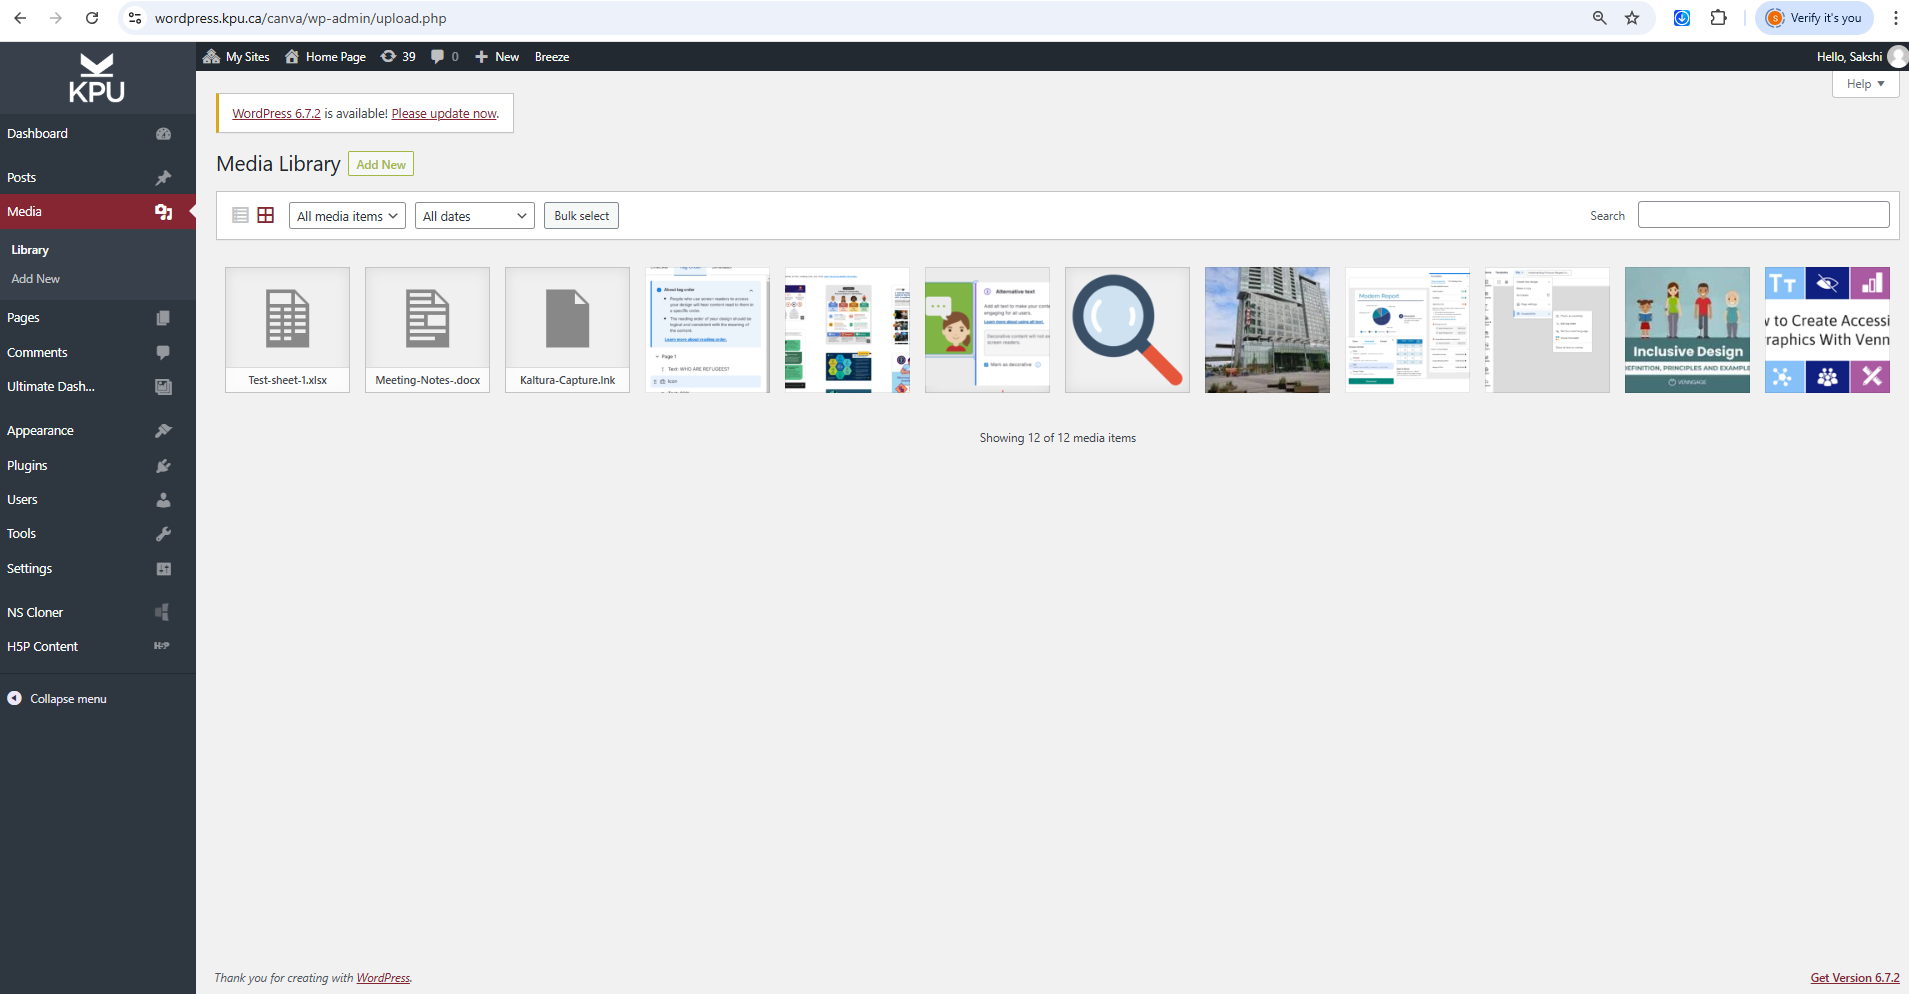Click the Posts pushpin icon
The image size is (1909, 994).
pyautogui.click(x=164, y=178)
